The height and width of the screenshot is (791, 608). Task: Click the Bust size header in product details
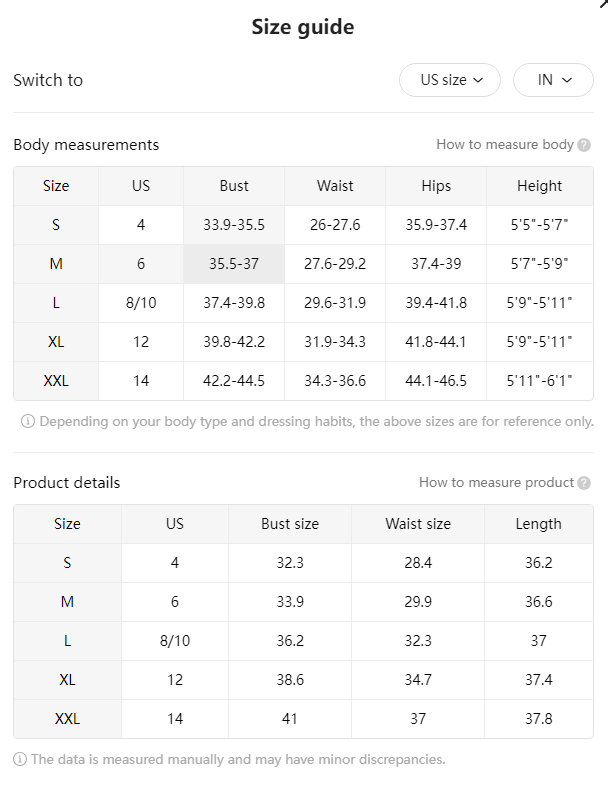(290, 524)
